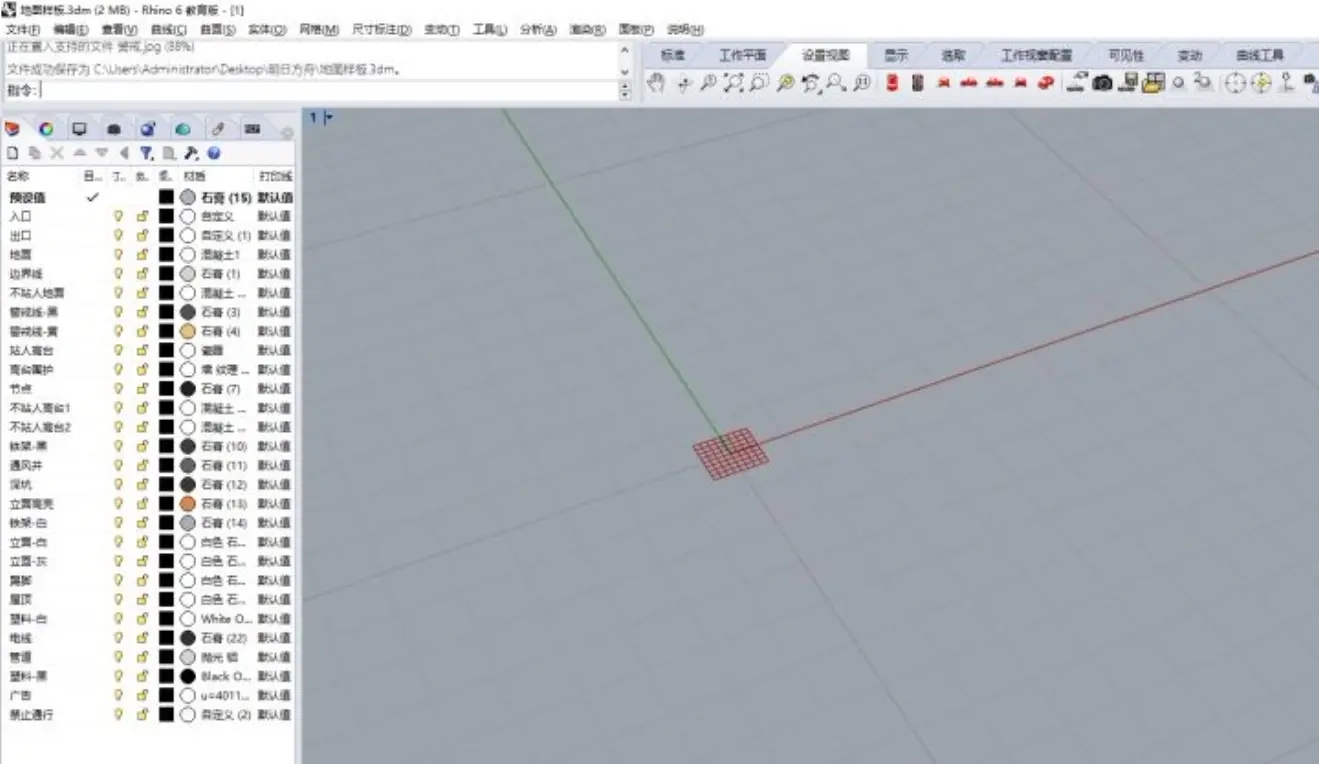Click the red perspective car view icon
This screenshot has height=764, width=1319.
click(1046, 84)
